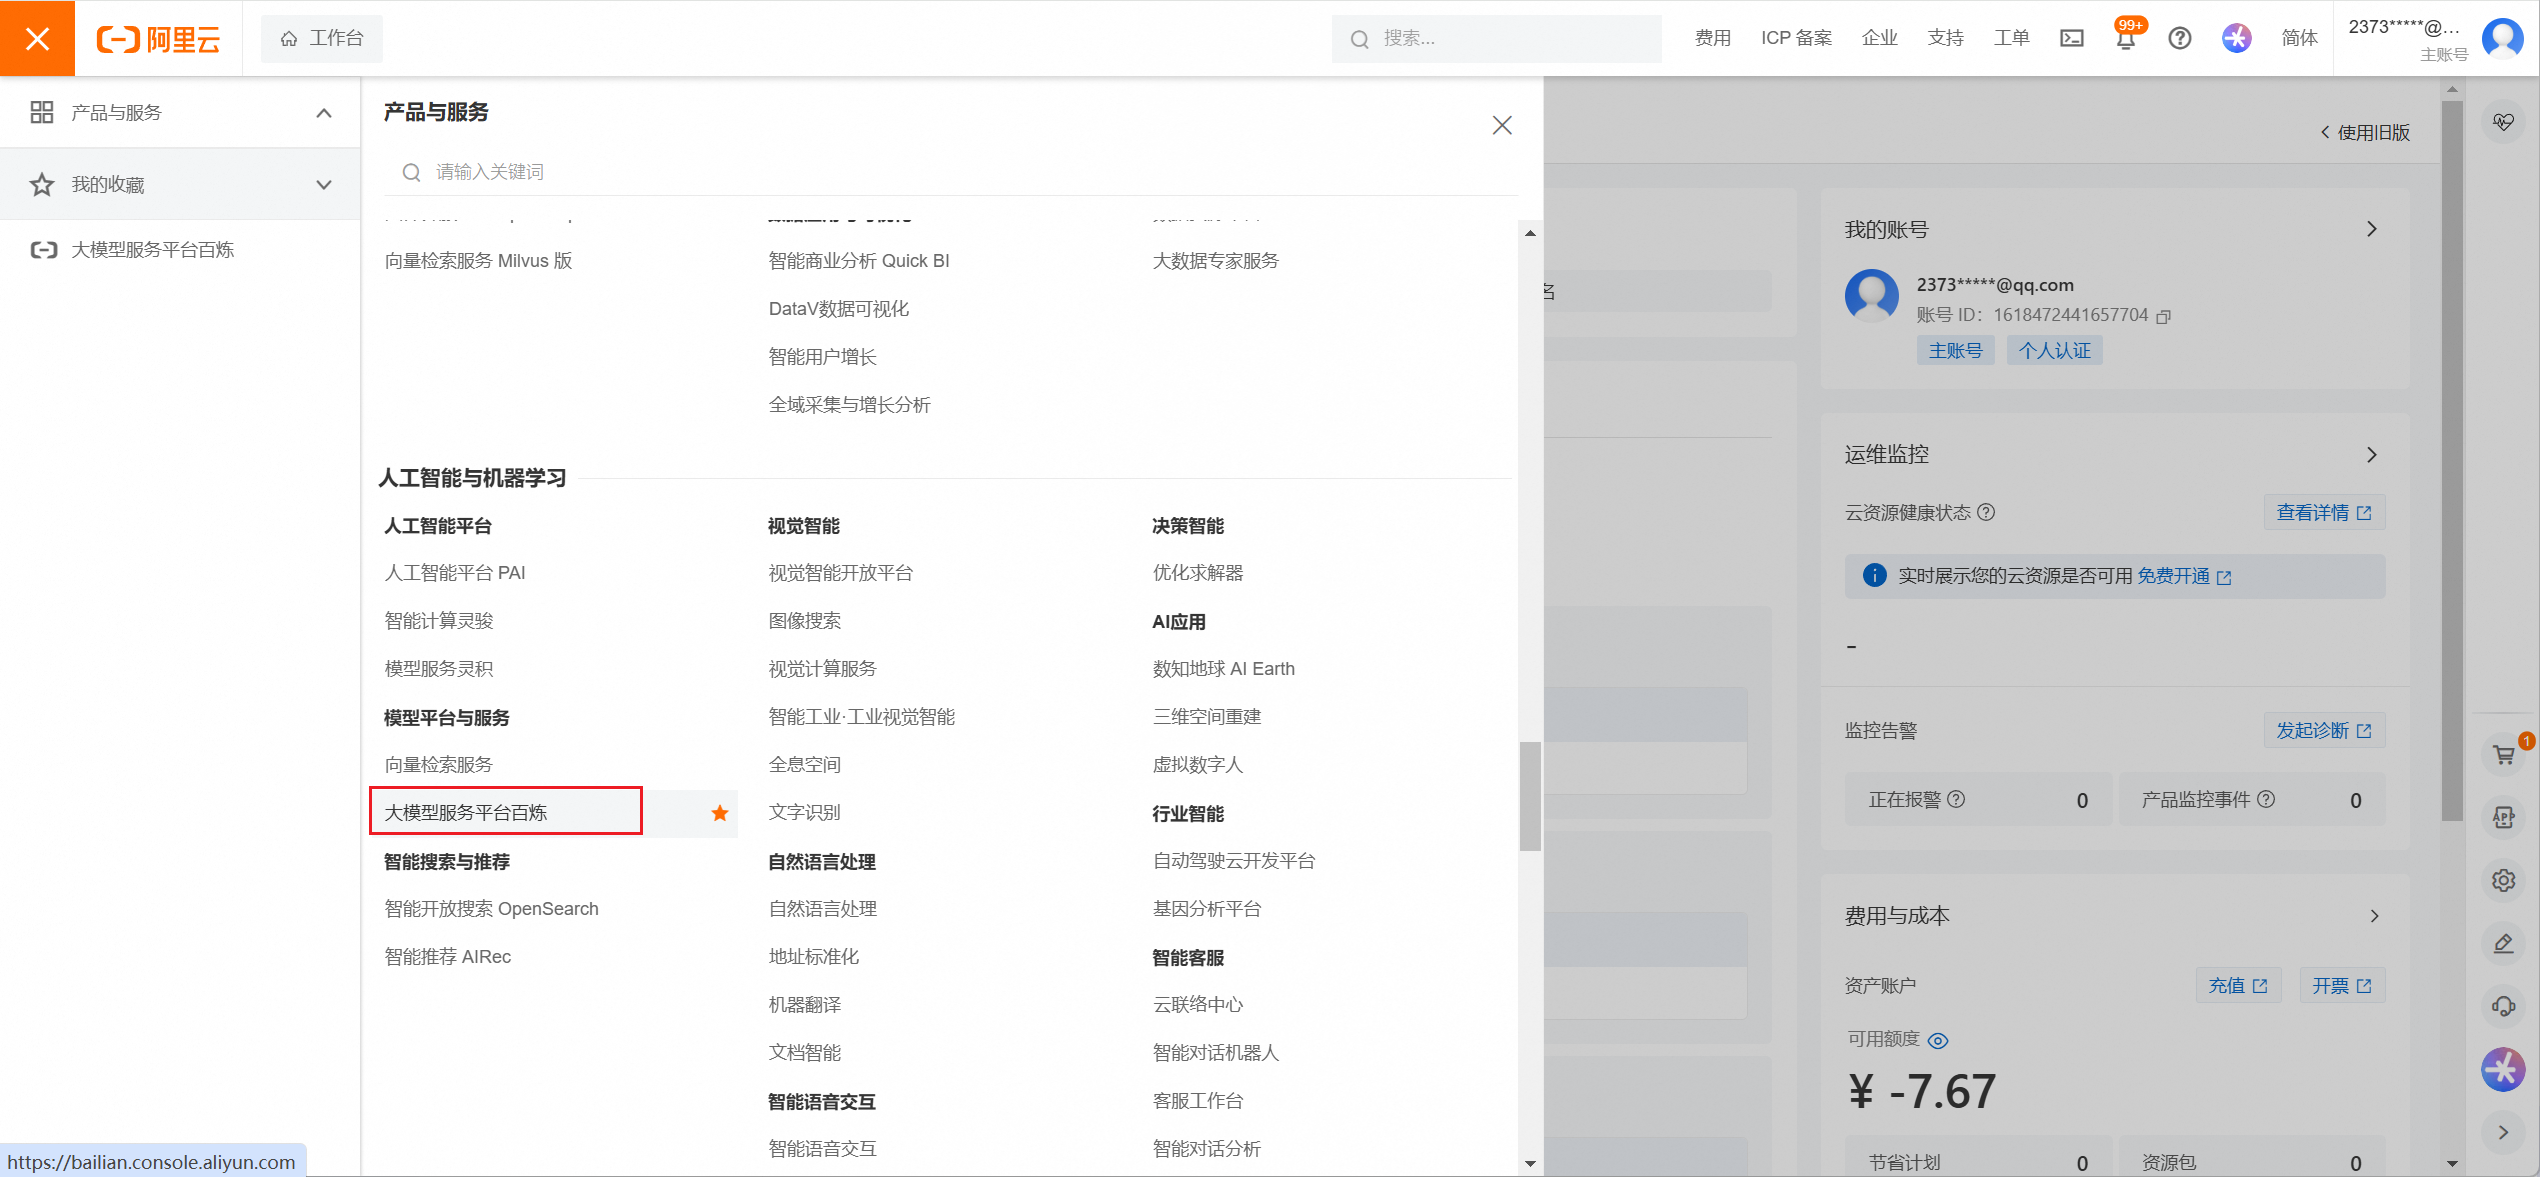
Task: Click the help icon next to 正在报警
Action: pos(1957,799)
